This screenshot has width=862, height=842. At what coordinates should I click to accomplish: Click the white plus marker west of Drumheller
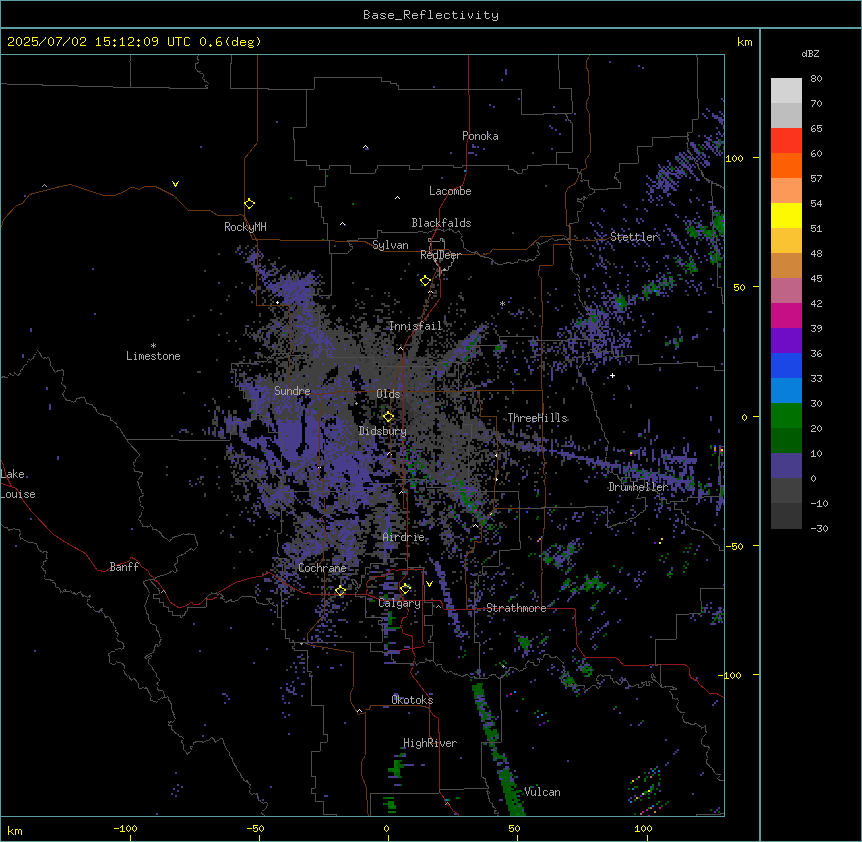(x=612, y=375)
